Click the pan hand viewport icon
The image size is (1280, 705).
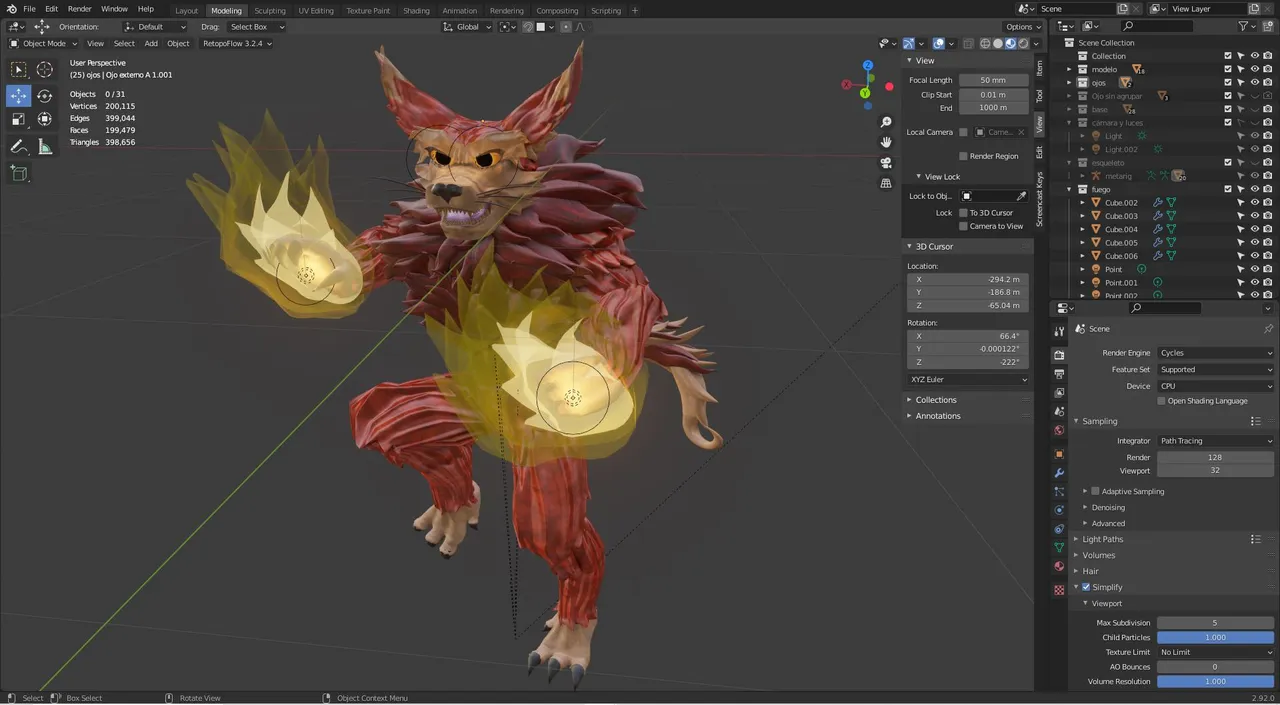point(886,142)
